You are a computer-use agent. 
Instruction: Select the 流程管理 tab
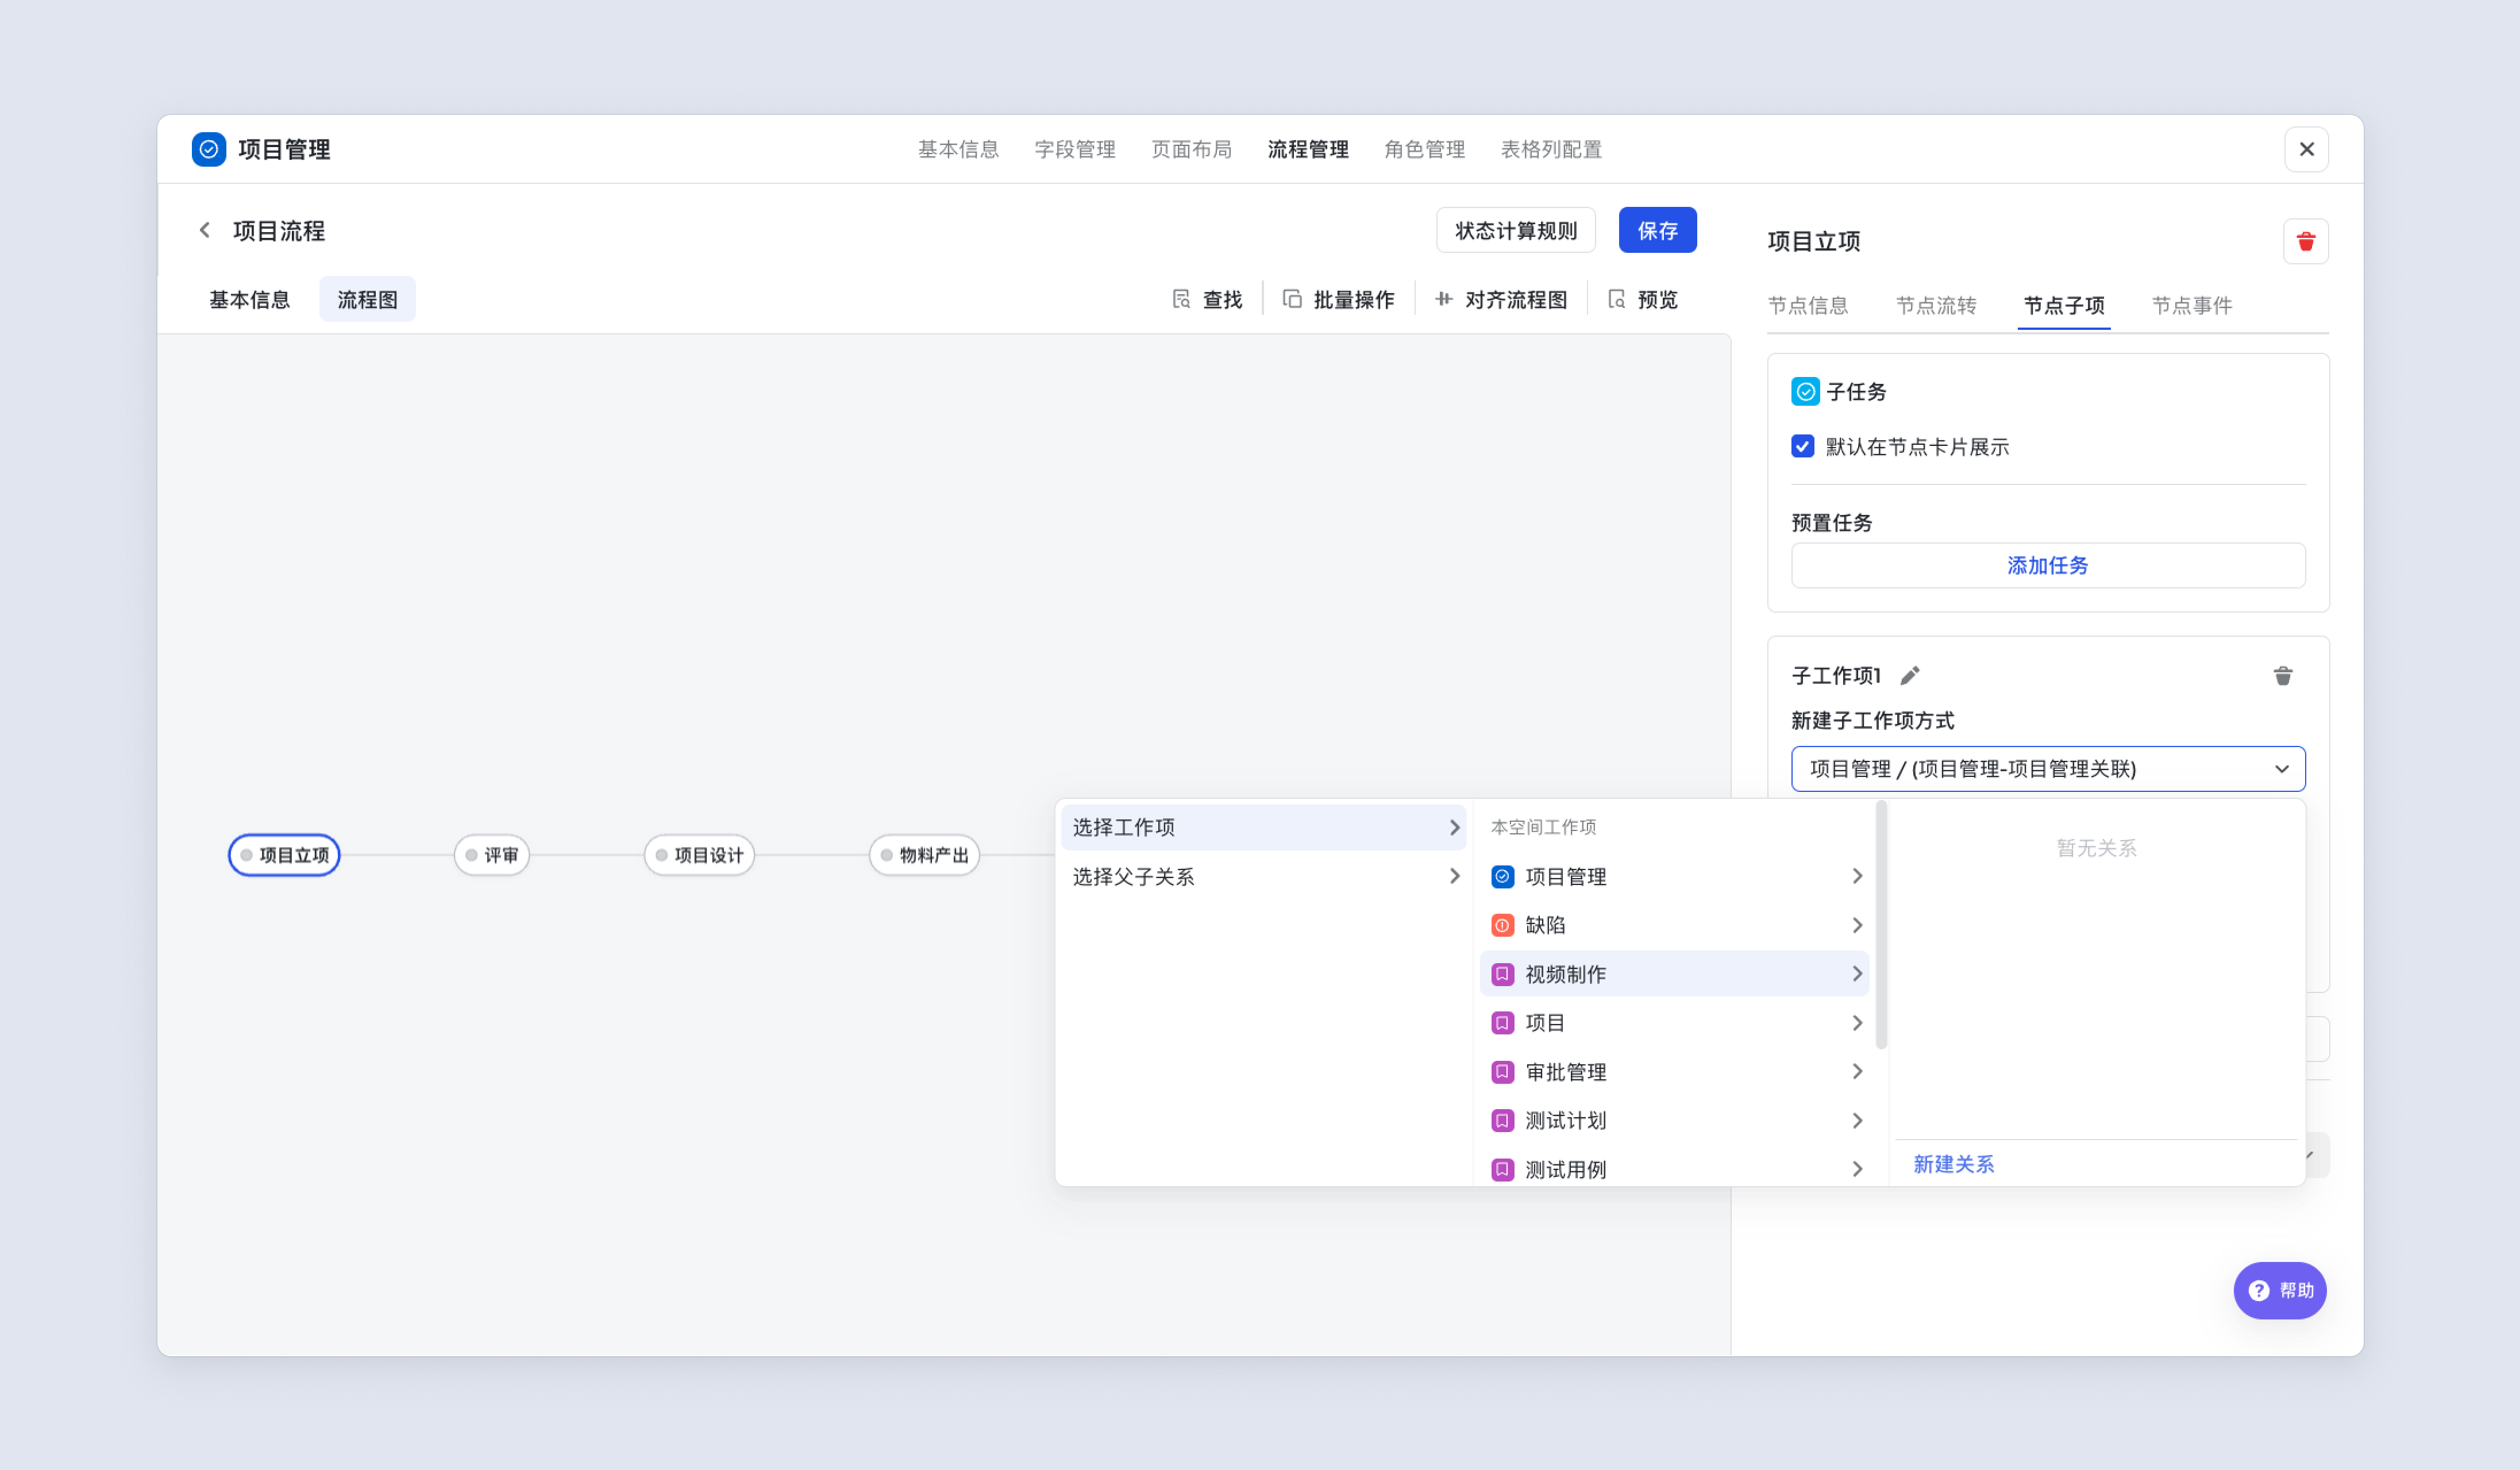(1308, 149)
